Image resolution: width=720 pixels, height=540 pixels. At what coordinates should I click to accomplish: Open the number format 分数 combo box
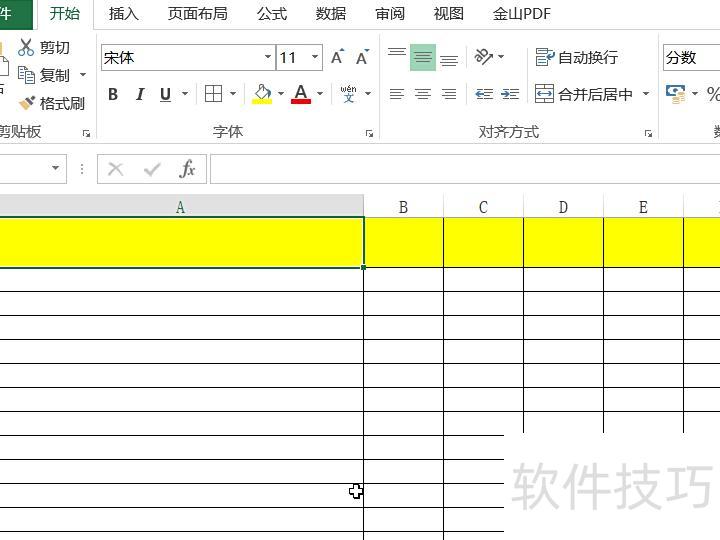tap(692, 57)
